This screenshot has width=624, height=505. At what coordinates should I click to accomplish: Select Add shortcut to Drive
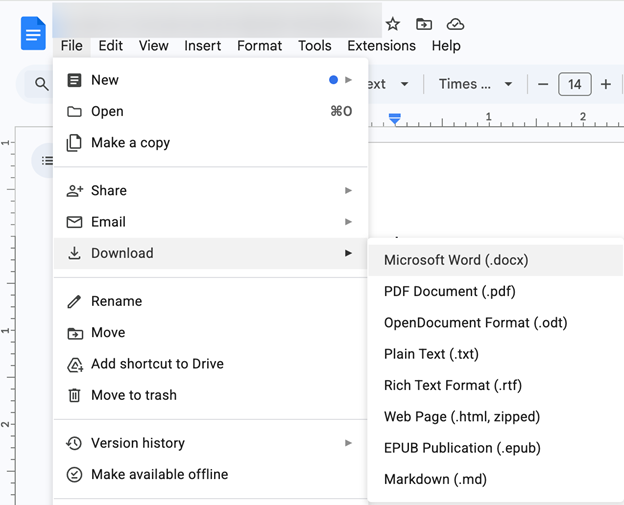[x=211, y=364]
